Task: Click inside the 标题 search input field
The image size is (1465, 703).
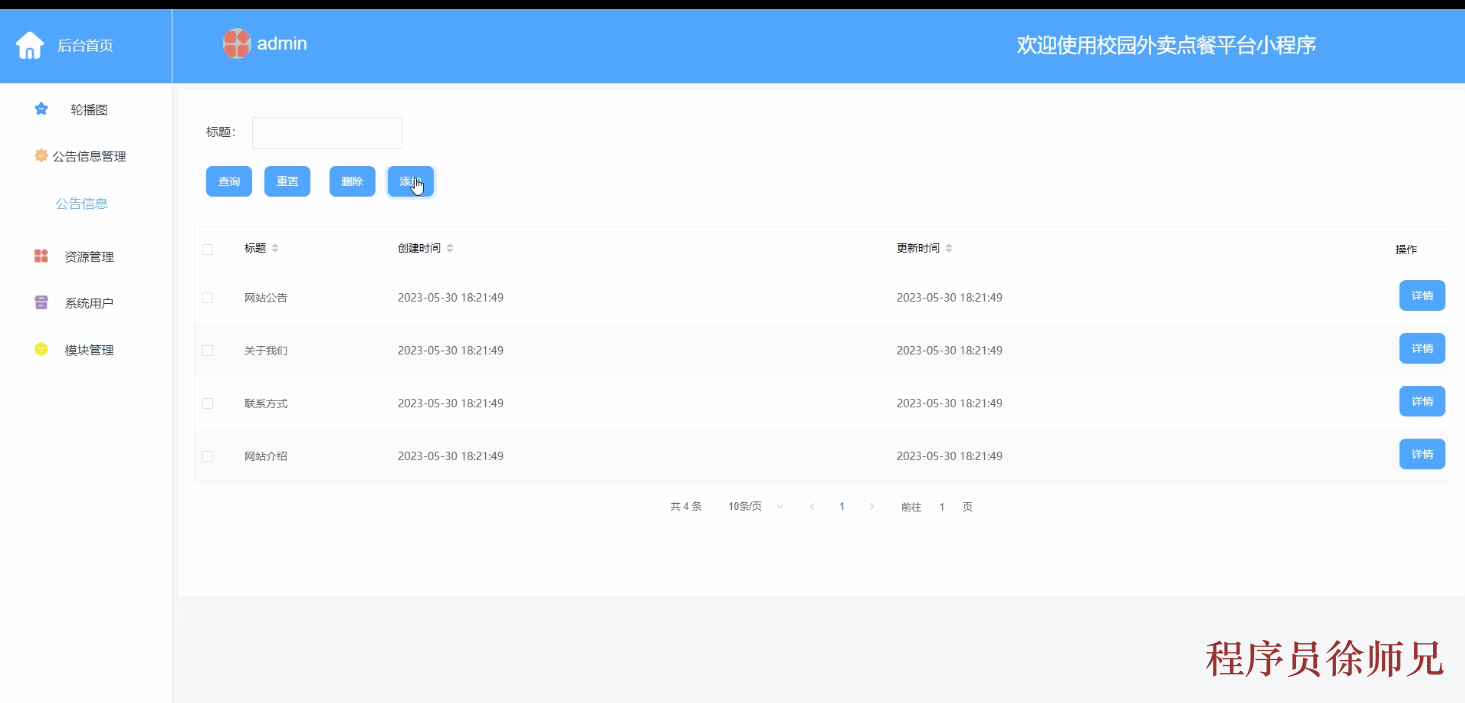Action: [x=327, y=131]
